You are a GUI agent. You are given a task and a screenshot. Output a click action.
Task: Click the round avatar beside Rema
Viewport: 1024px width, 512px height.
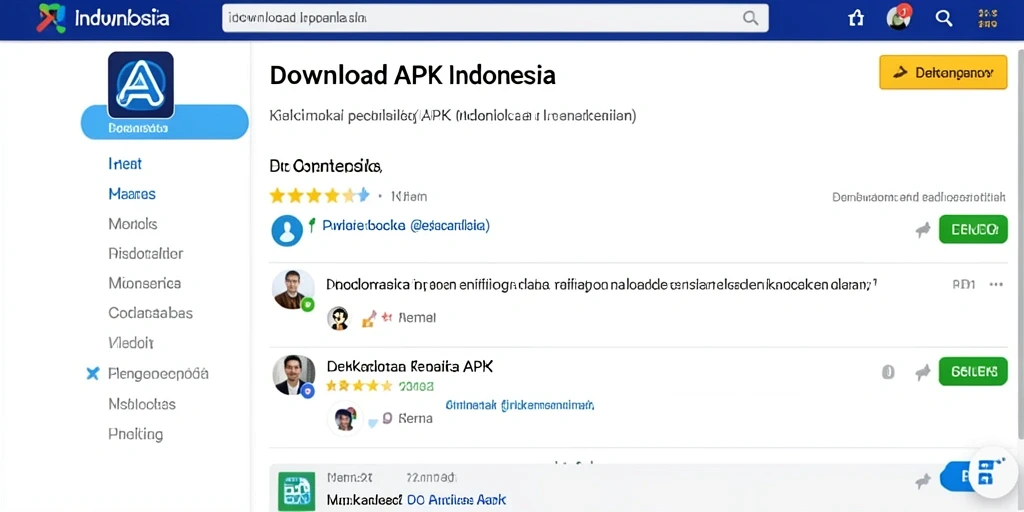(345, 419)
